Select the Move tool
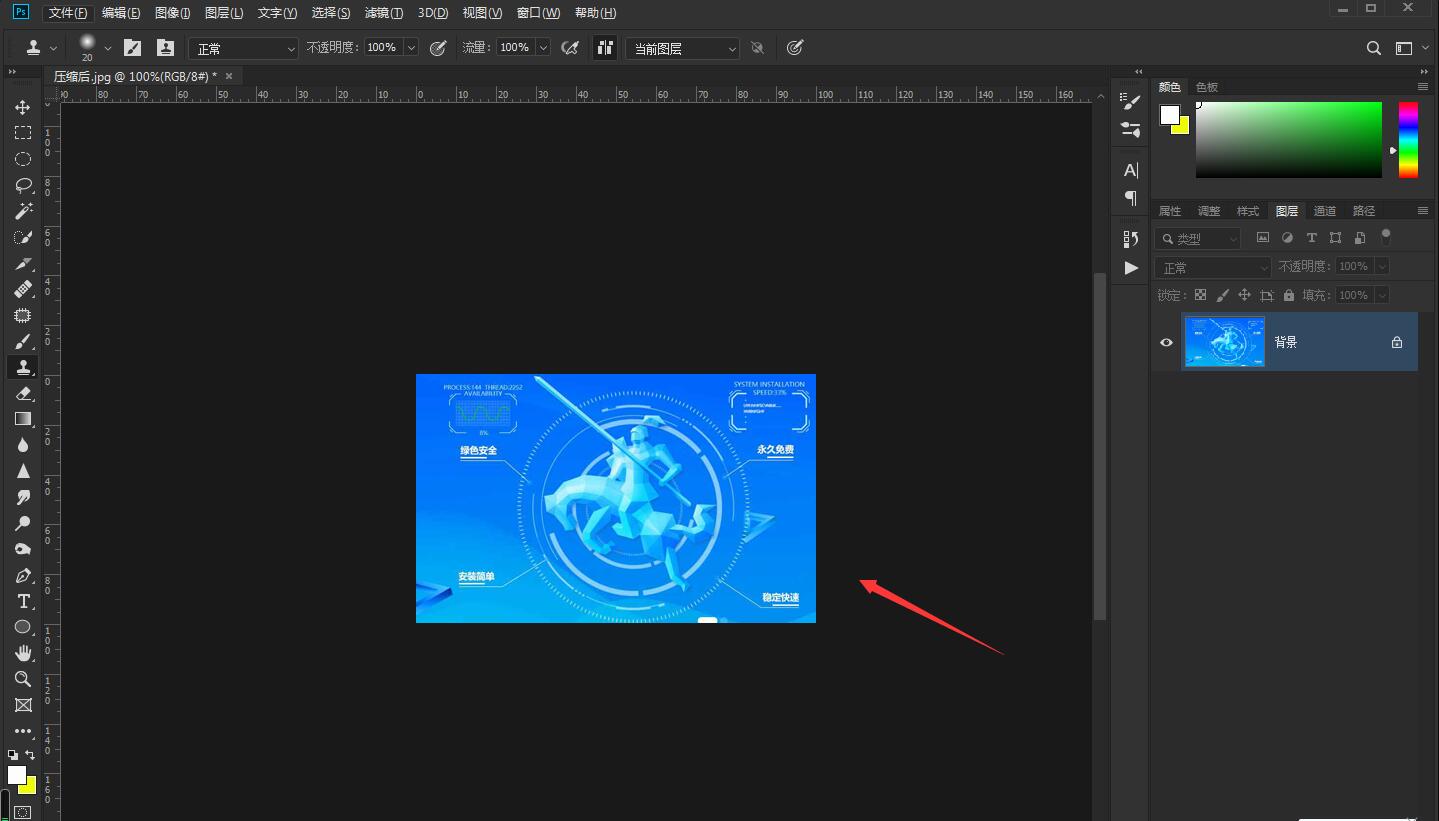 tap(22, 107)
